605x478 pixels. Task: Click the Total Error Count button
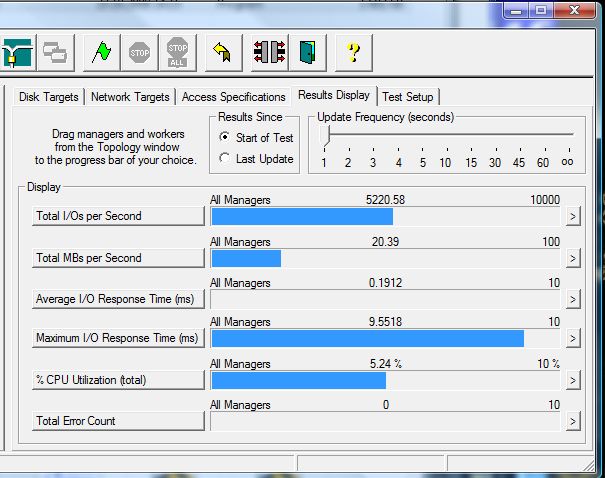(x=118, y=421)
